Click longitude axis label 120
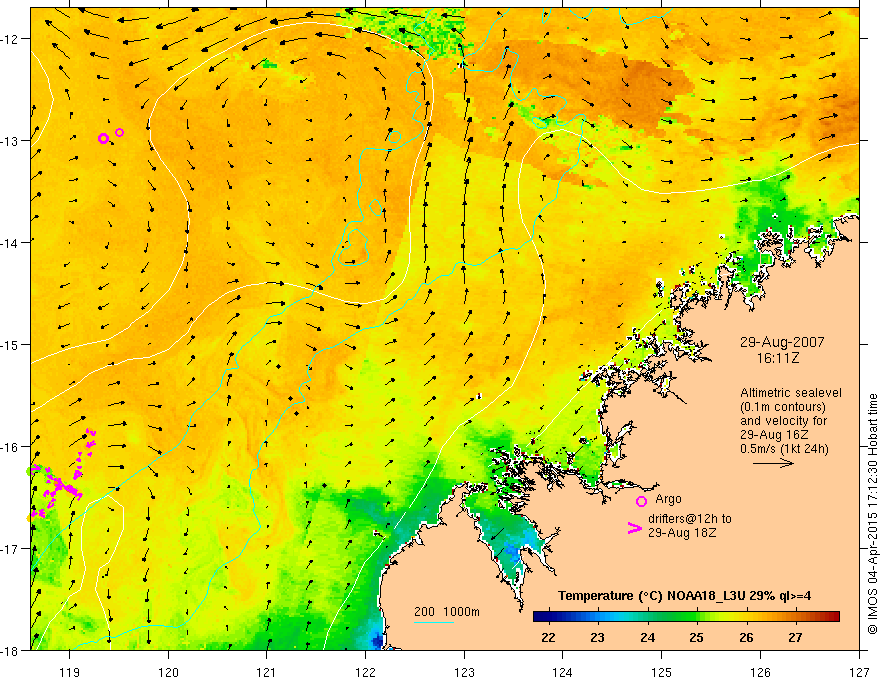Viewport: 880px width, 680px height. 168,671
